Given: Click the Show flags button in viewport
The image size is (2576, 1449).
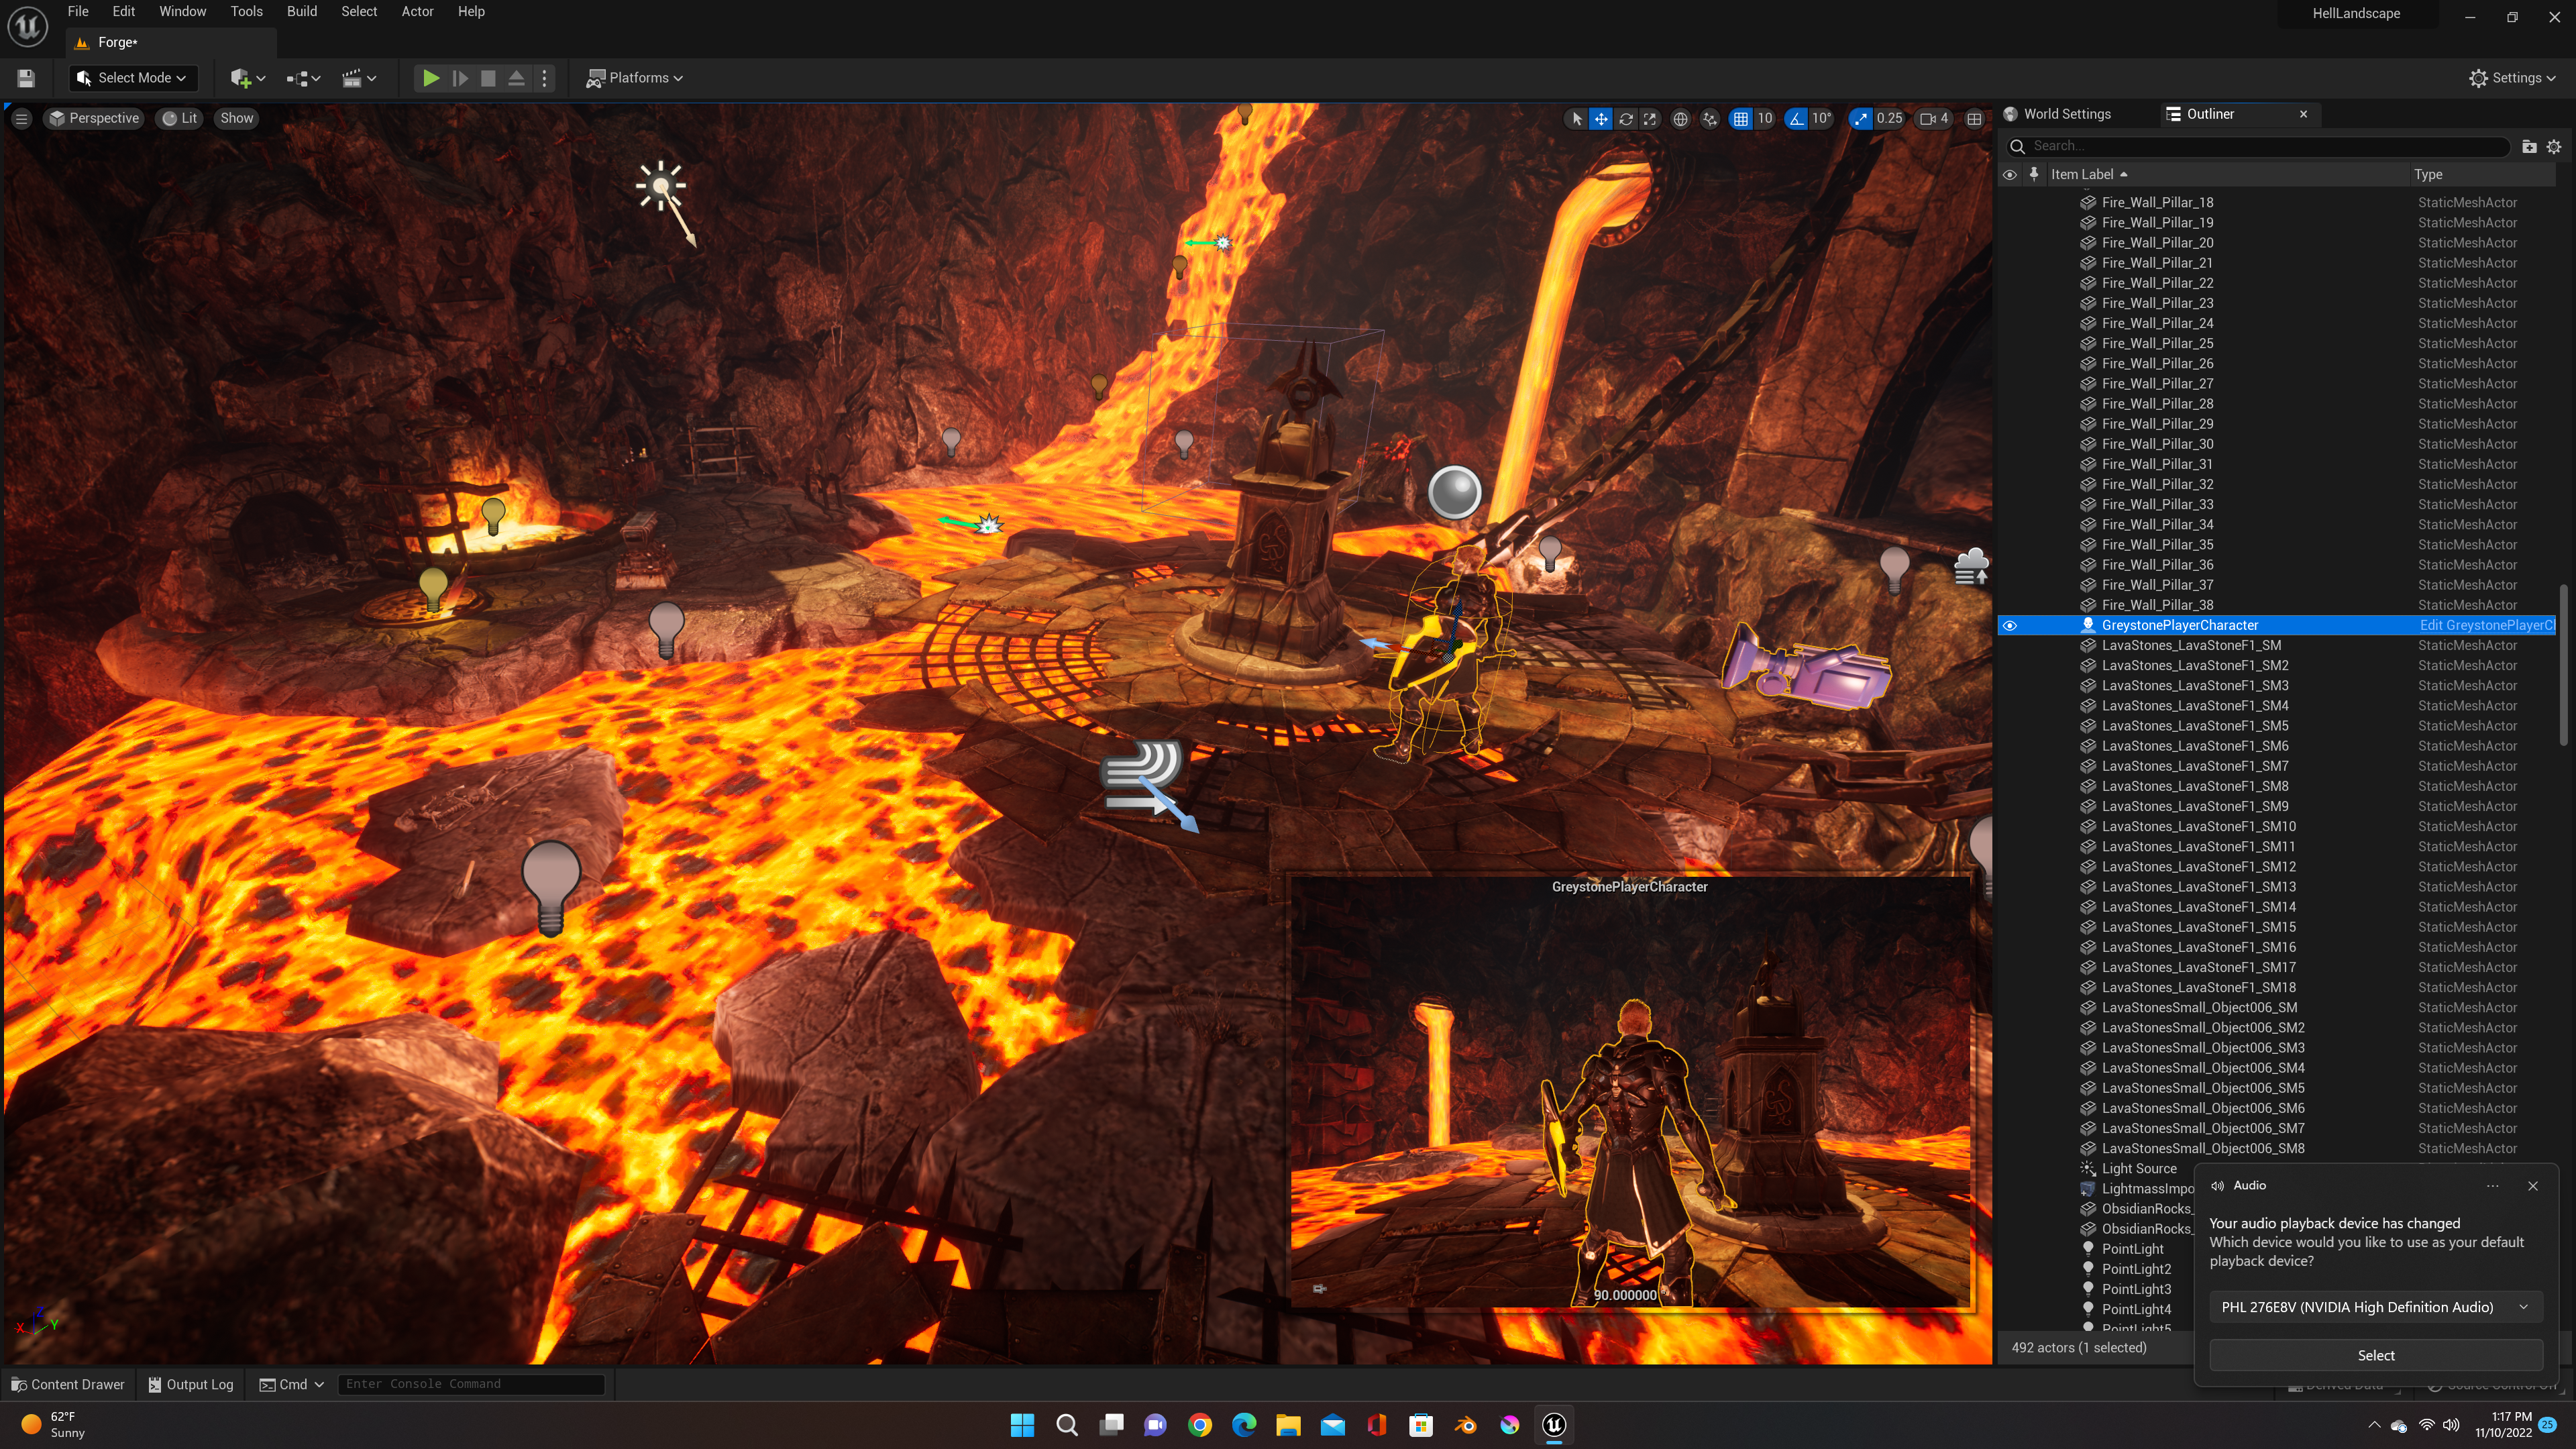Looking at the screenshot, I should [x=237, y=118].
